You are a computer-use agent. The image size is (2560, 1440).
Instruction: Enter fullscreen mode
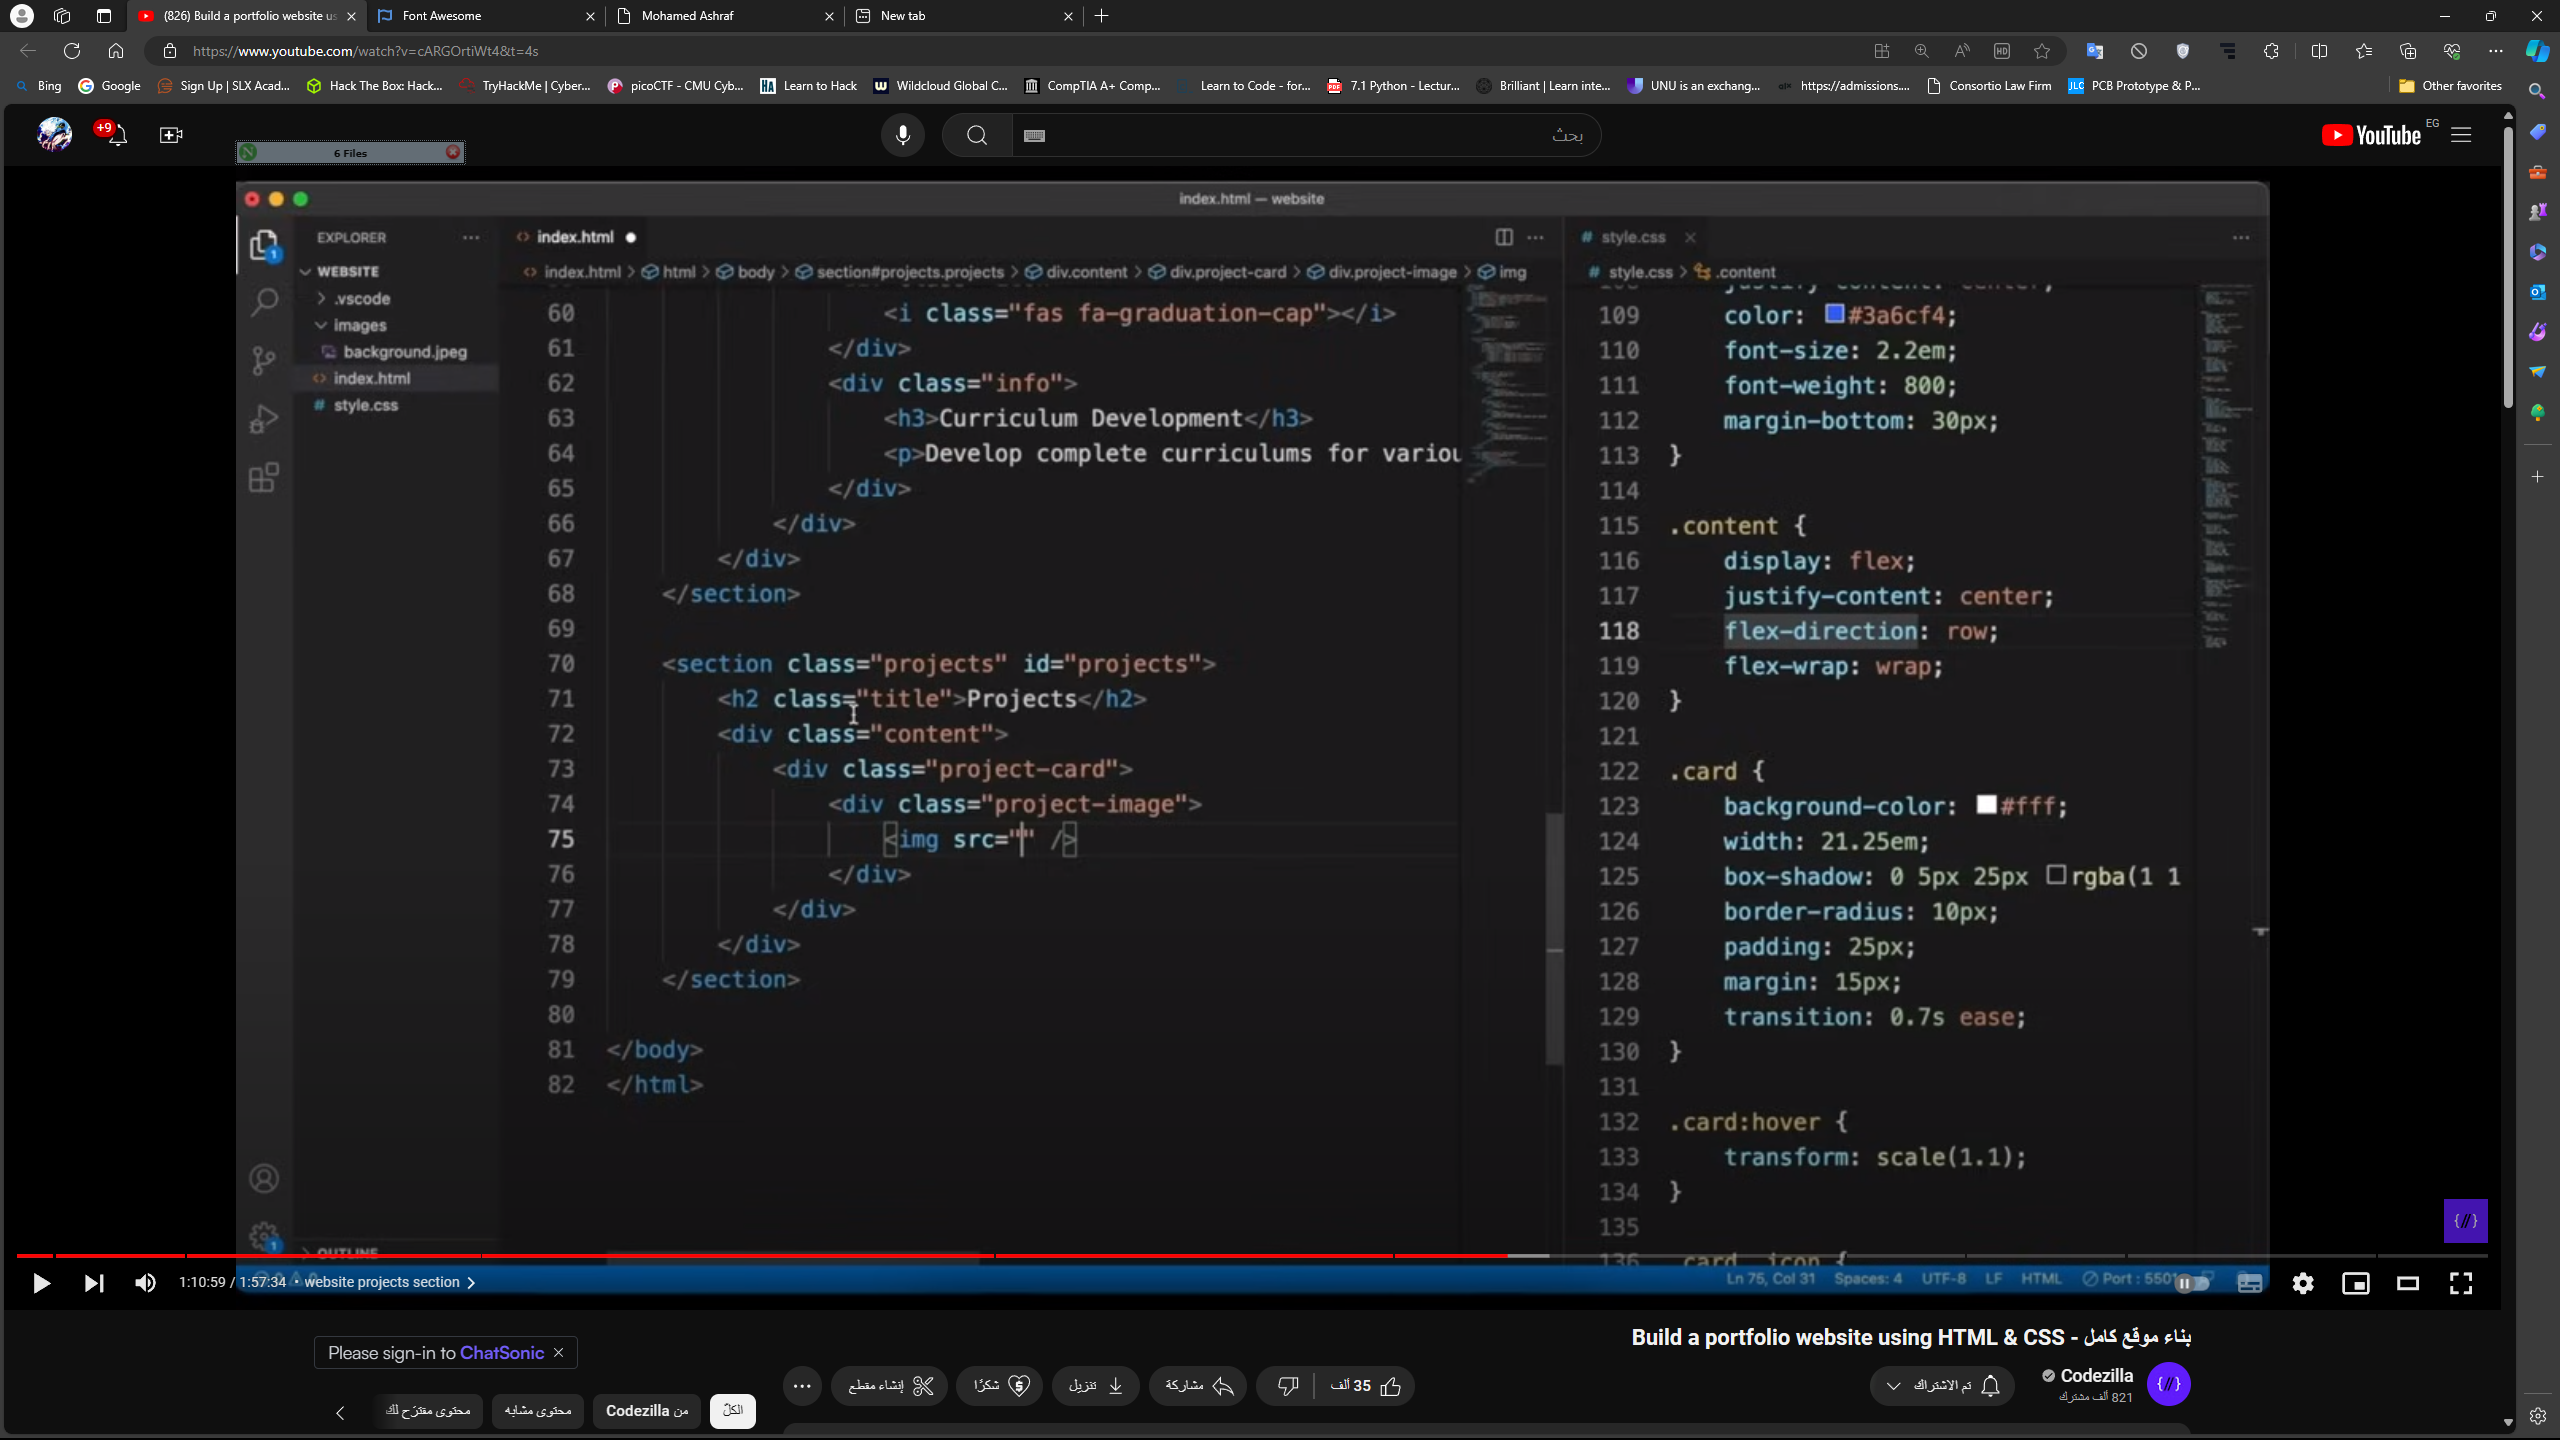tap(2461, 1283)
